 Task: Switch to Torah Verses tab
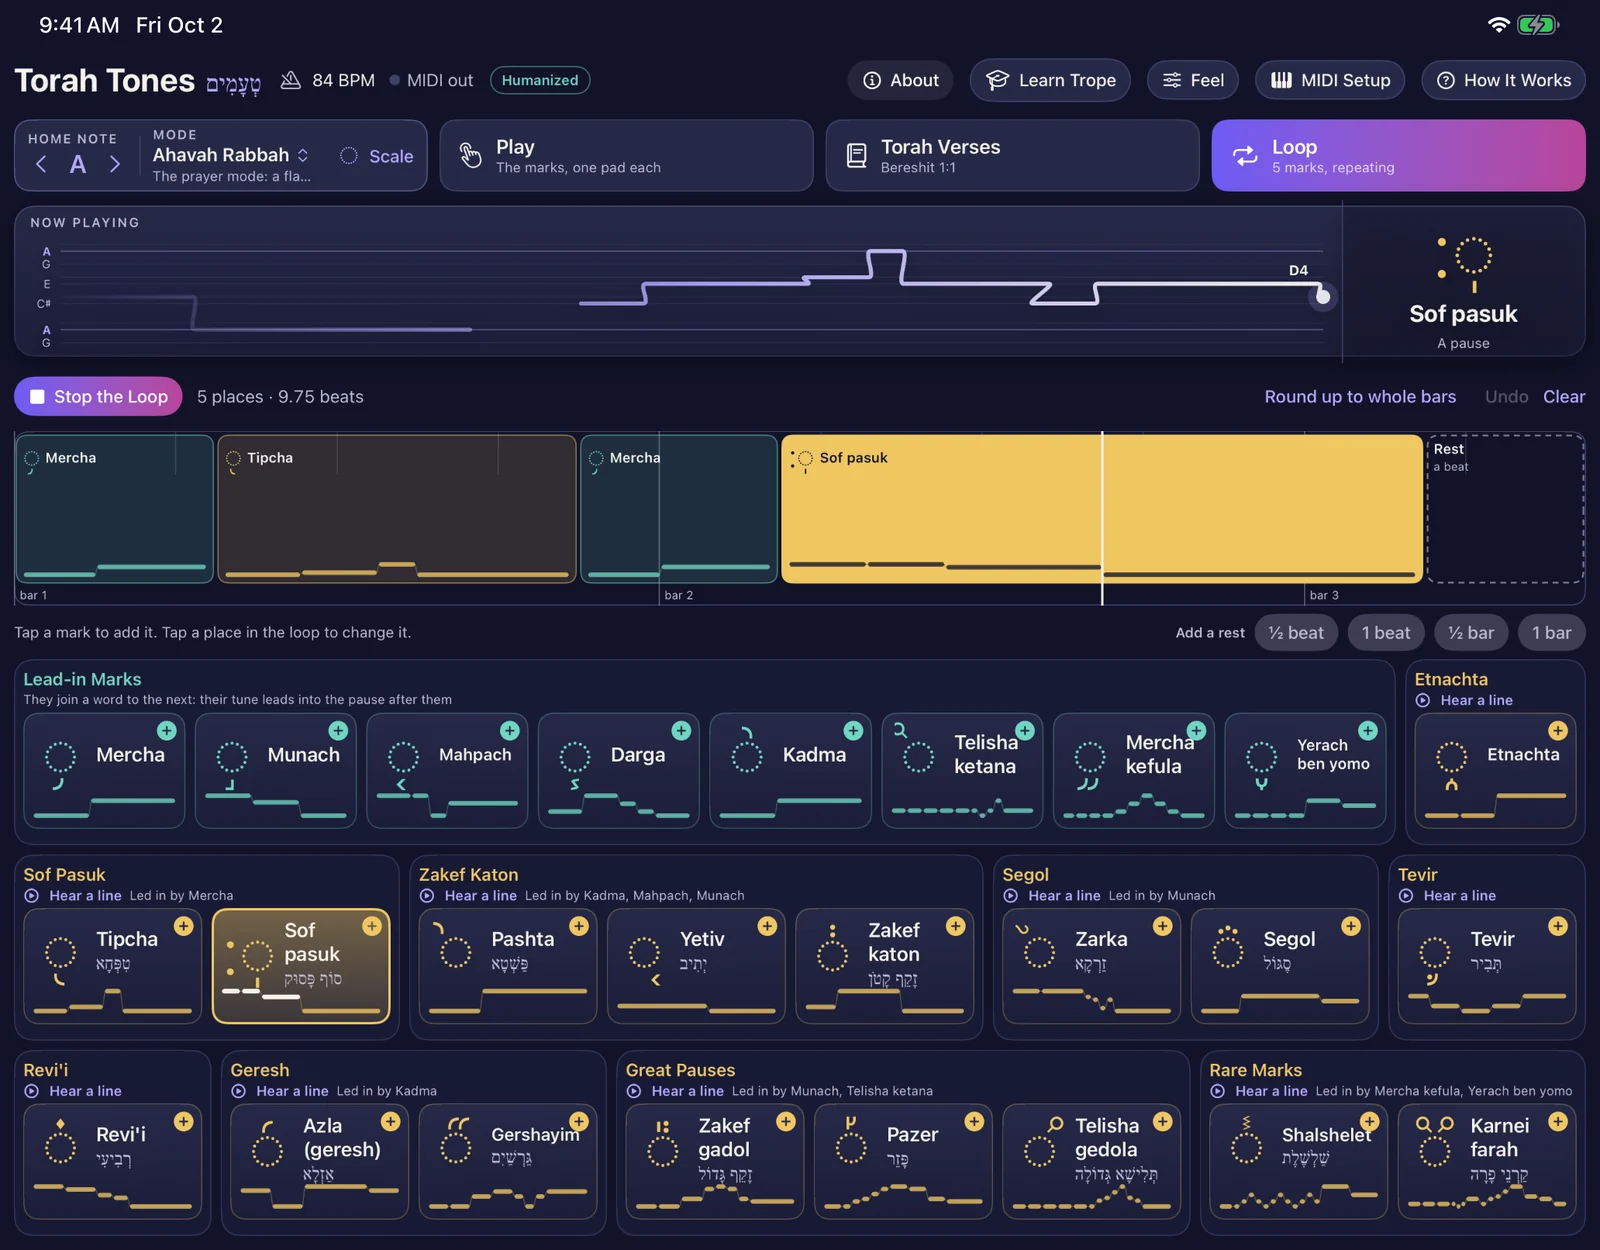point(1012,156)
